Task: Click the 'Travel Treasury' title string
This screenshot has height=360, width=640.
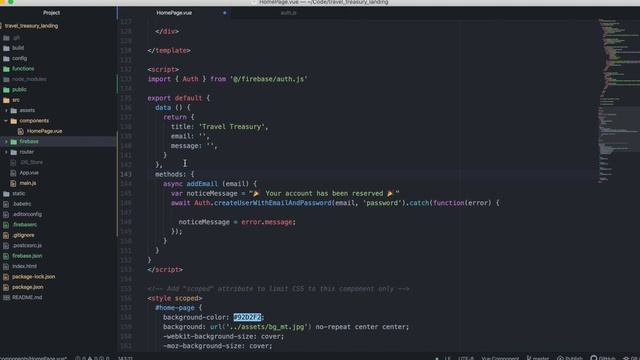Action: click(x=232, y=127)
